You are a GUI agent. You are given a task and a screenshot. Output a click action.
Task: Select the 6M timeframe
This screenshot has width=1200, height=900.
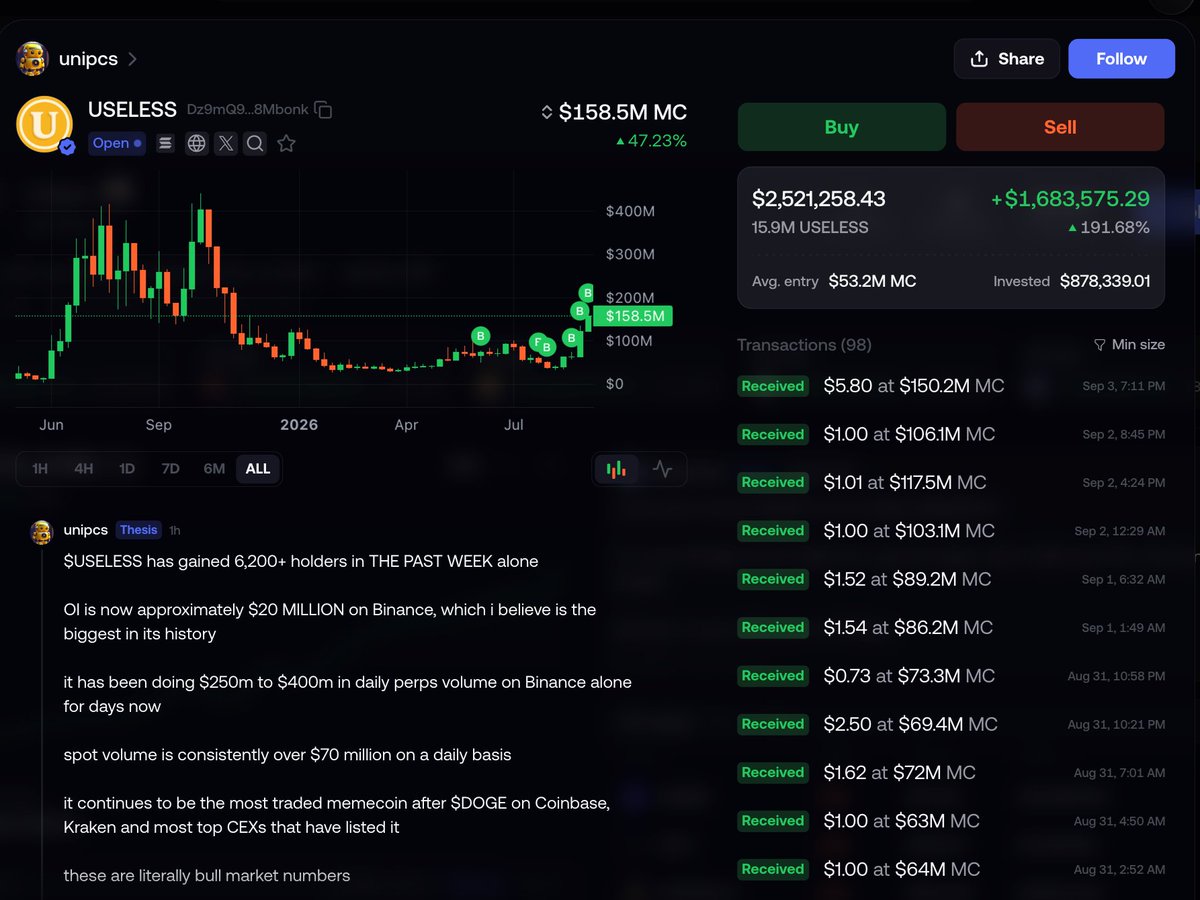point(214,468)
